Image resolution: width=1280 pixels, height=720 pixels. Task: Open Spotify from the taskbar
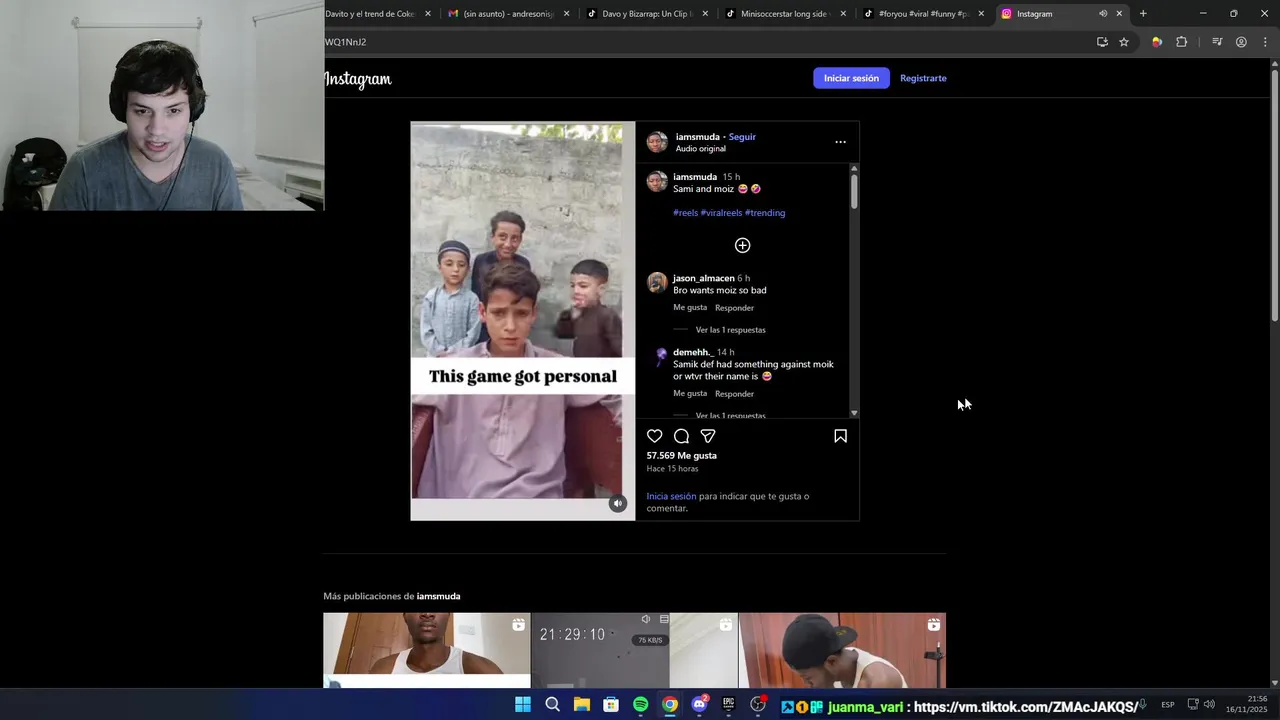640,705
